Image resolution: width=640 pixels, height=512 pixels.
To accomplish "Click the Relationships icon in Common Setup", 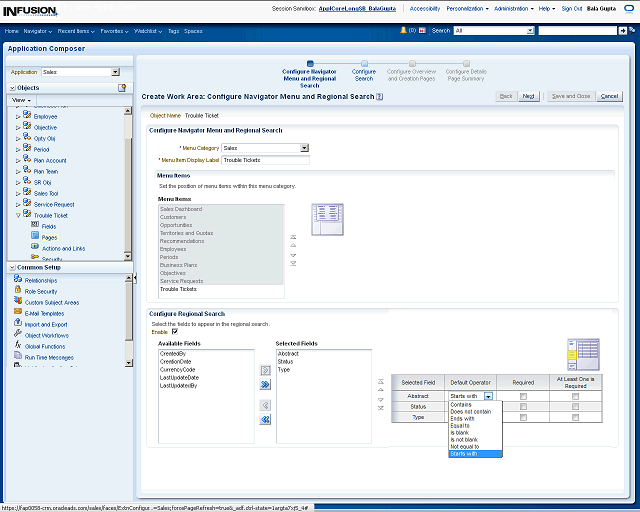I will (x=18, y=281).
